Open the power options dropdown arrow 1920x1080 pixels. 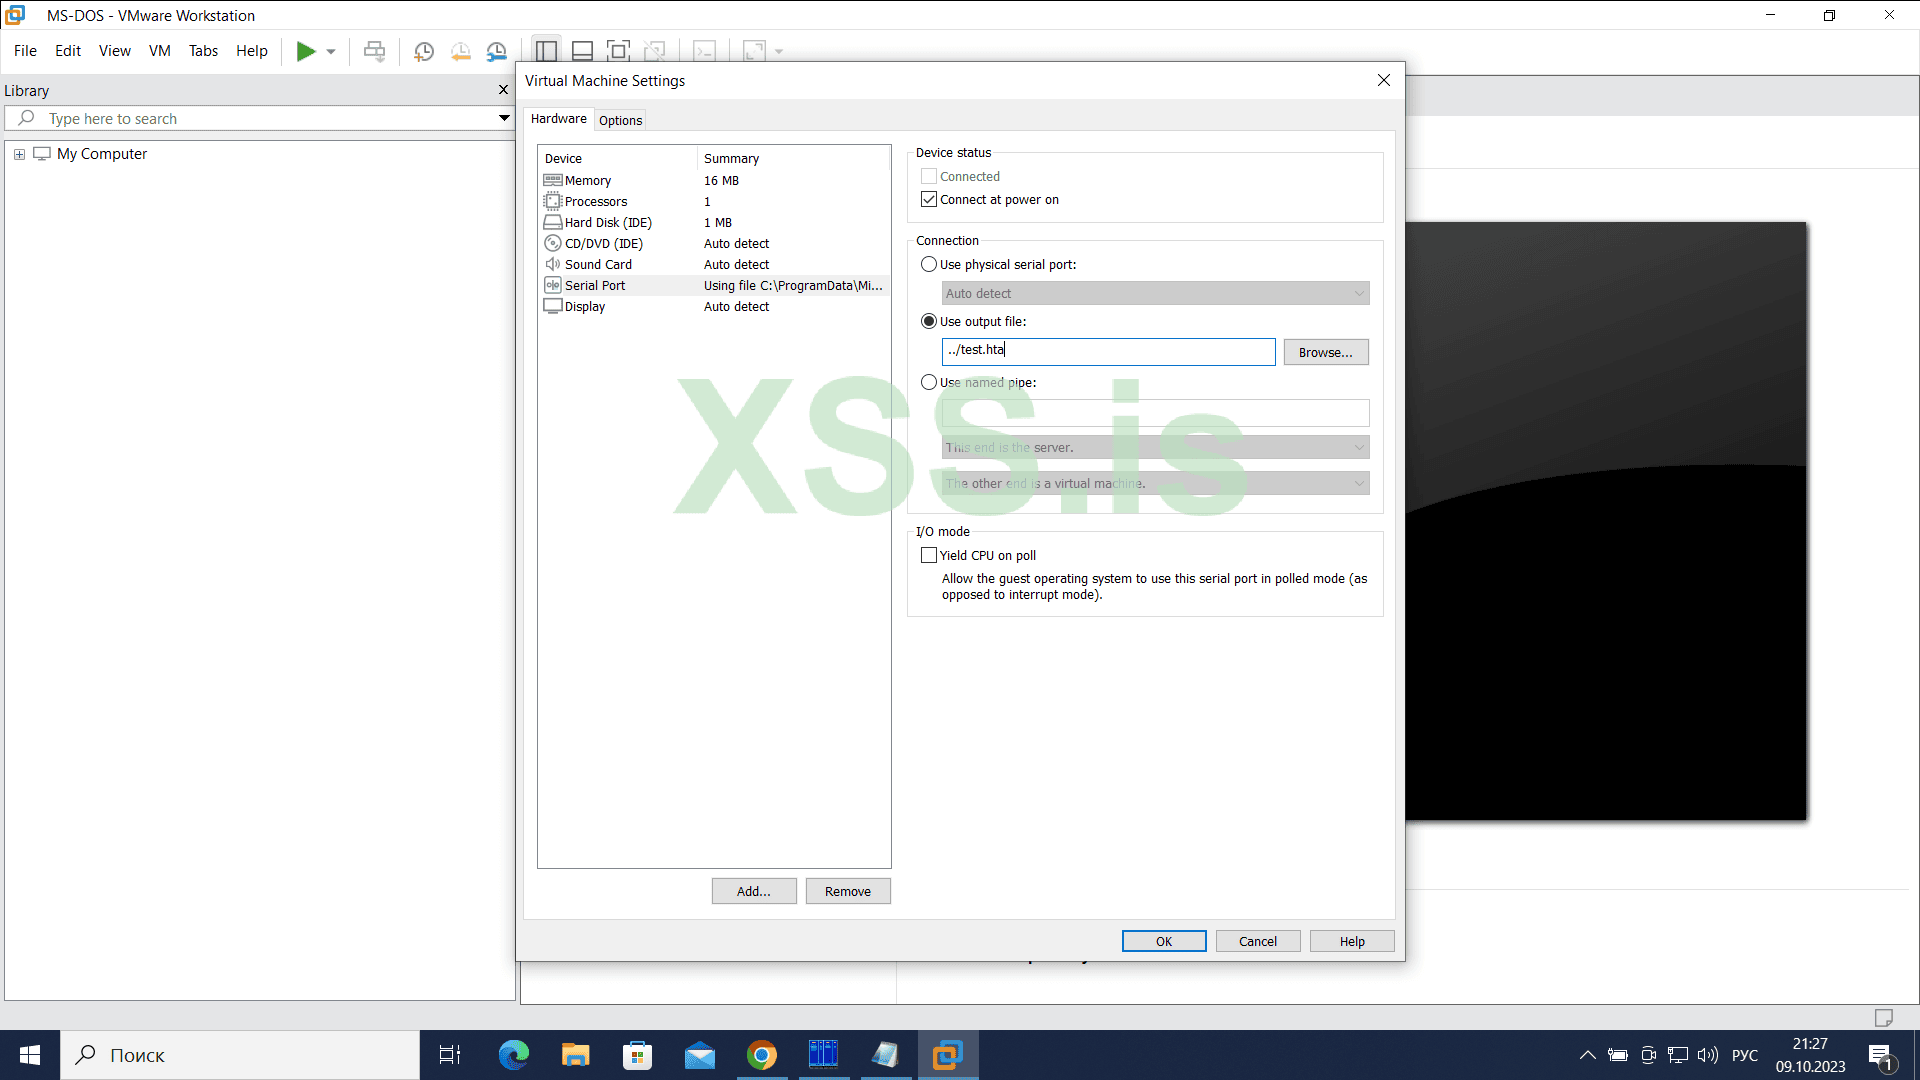(x=330, y=51)
